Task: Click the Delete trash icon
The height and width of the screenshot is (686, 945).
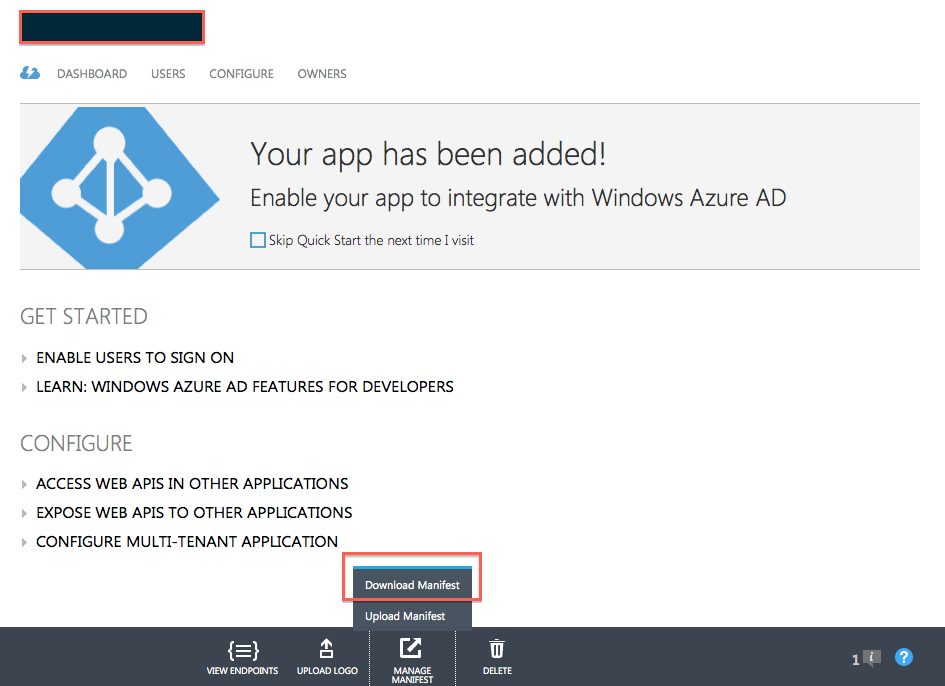Action: 497,649
